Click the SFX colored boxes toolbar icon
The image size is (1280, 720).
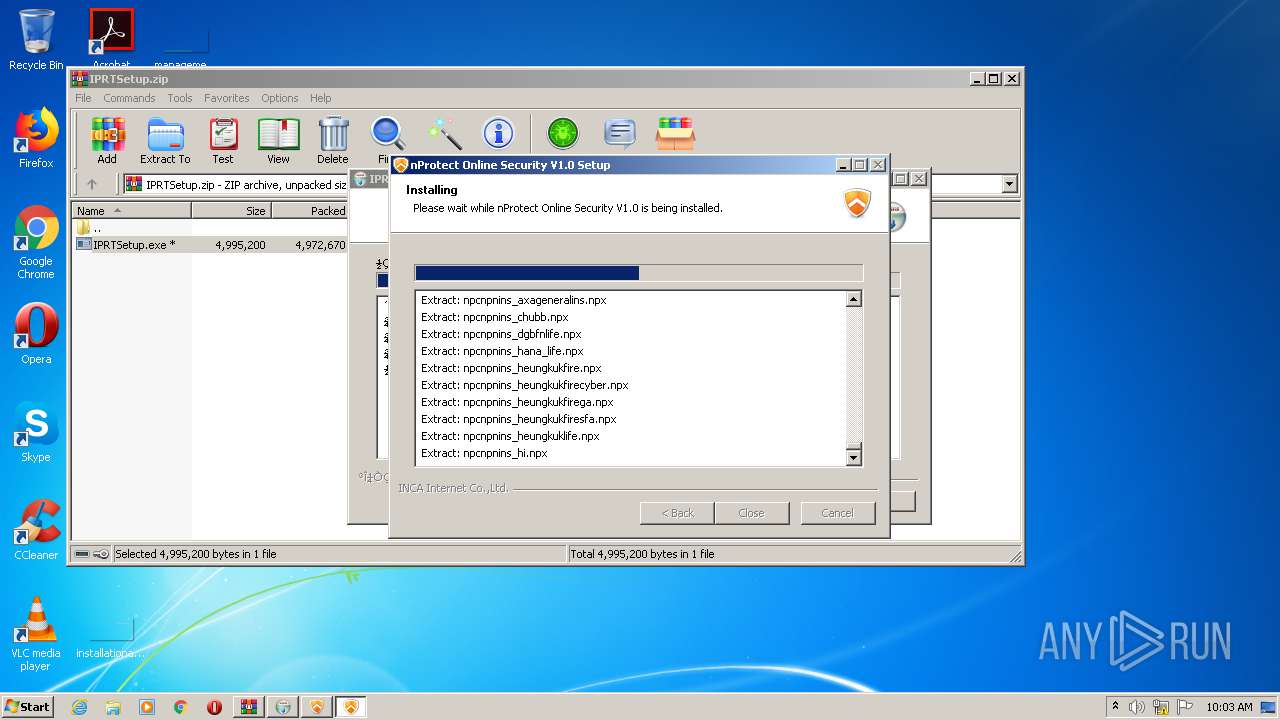pyautogui.click(x=675, y=133)
